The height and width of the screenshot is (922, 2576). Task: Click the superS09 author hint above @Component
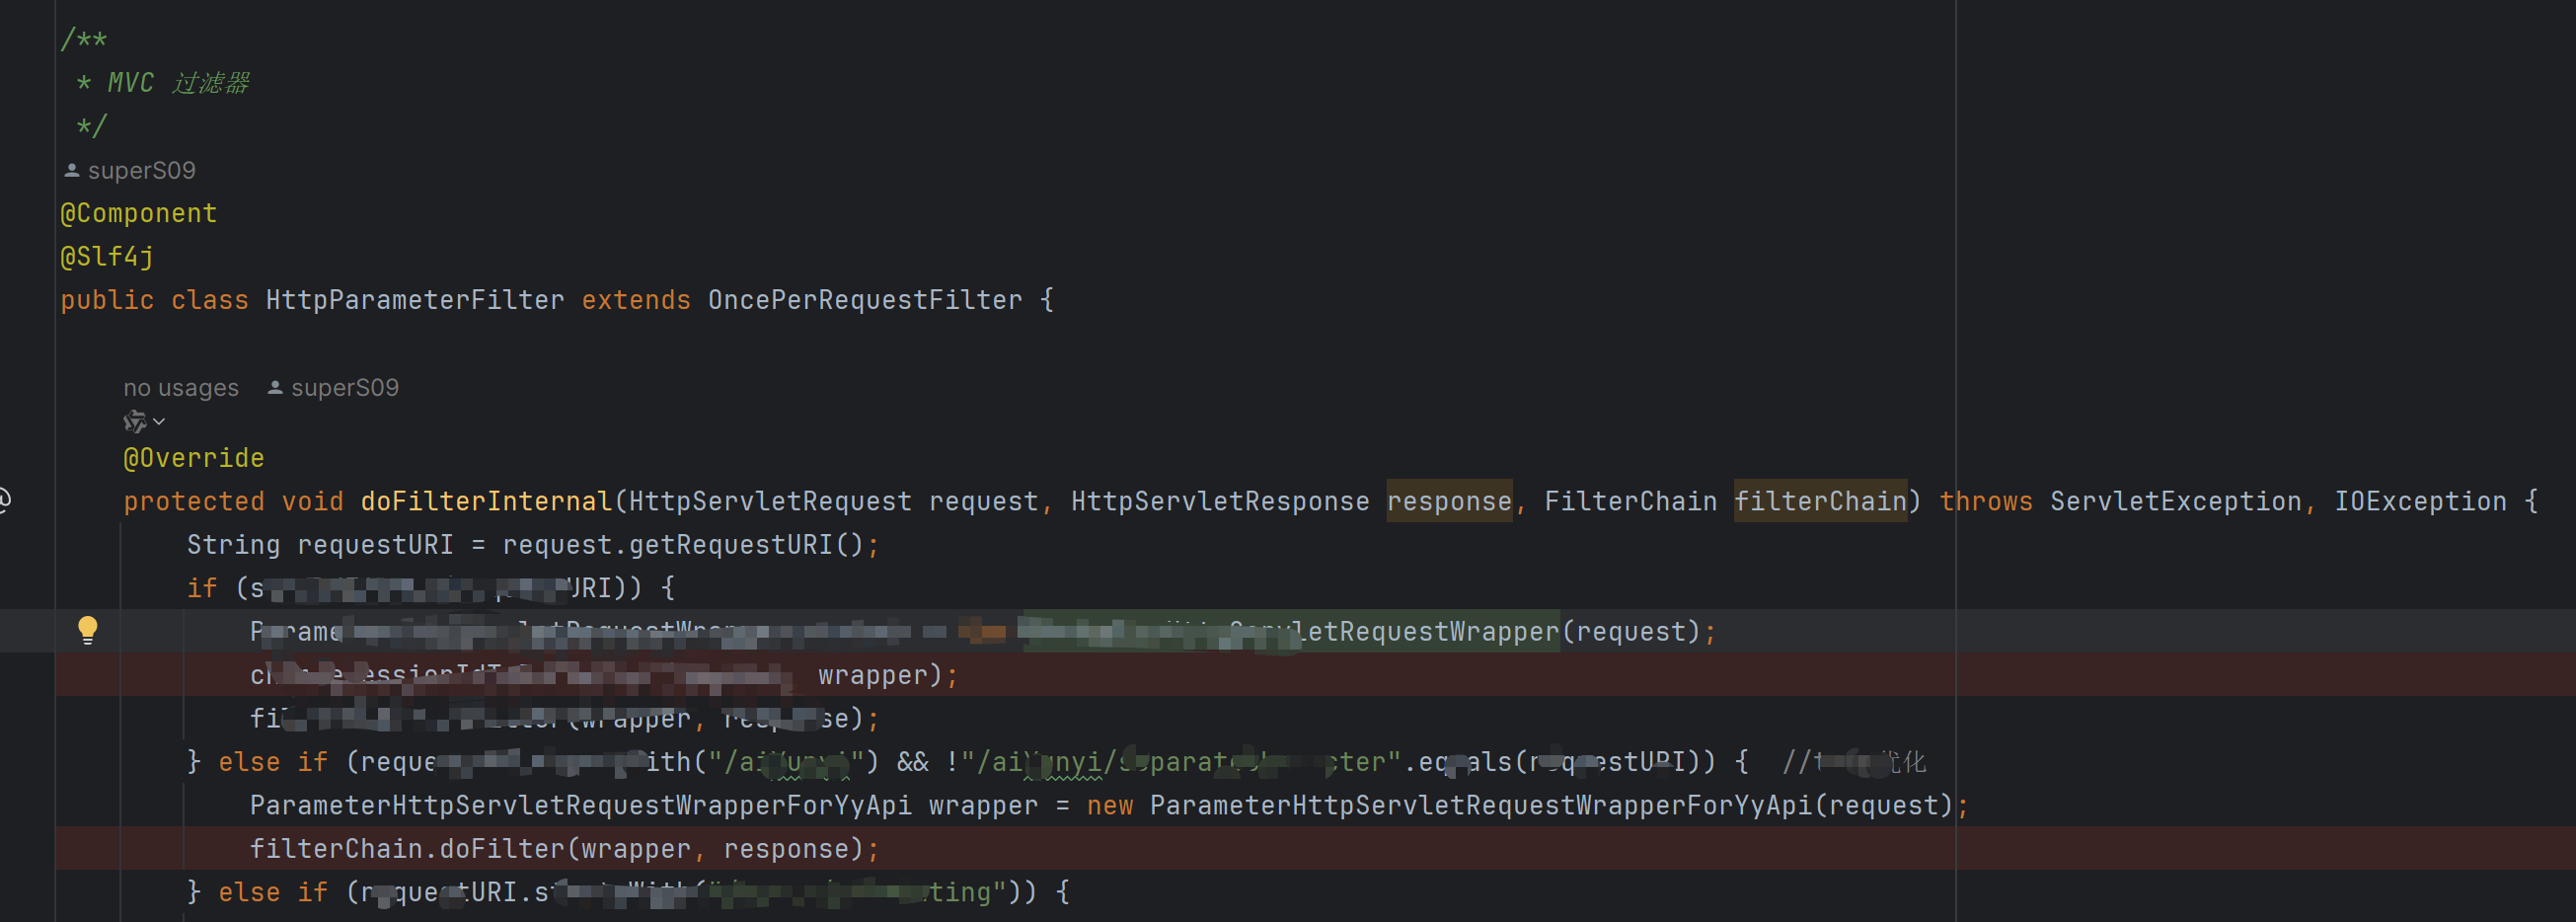(142, 171)
